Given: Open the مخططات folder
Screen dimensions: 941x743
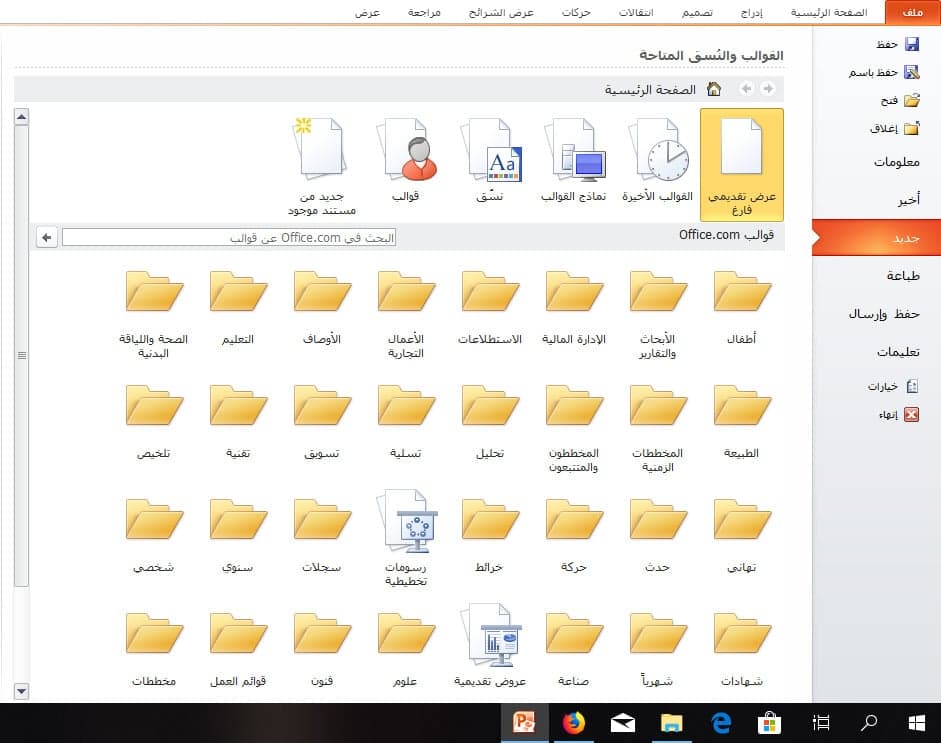Looking at the screenshot, I should pos(154,649).
